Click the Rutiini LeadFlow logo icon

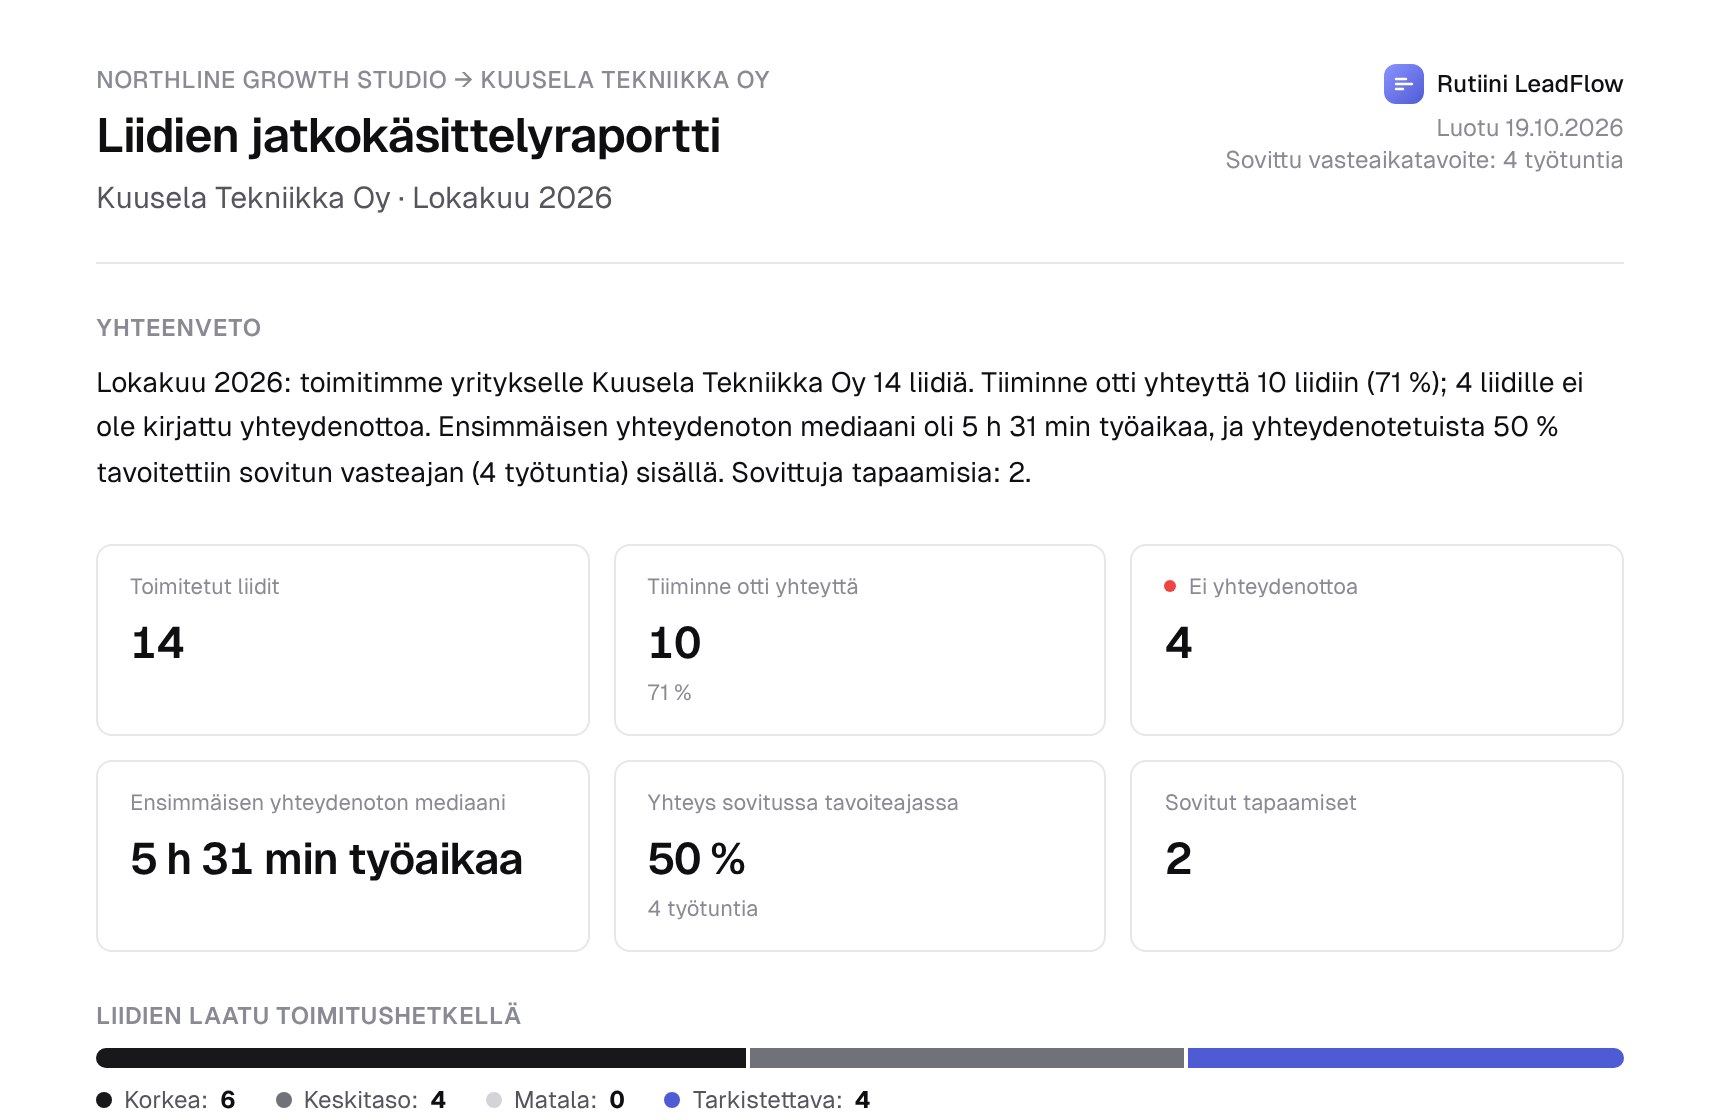(x=1403, y=84)
